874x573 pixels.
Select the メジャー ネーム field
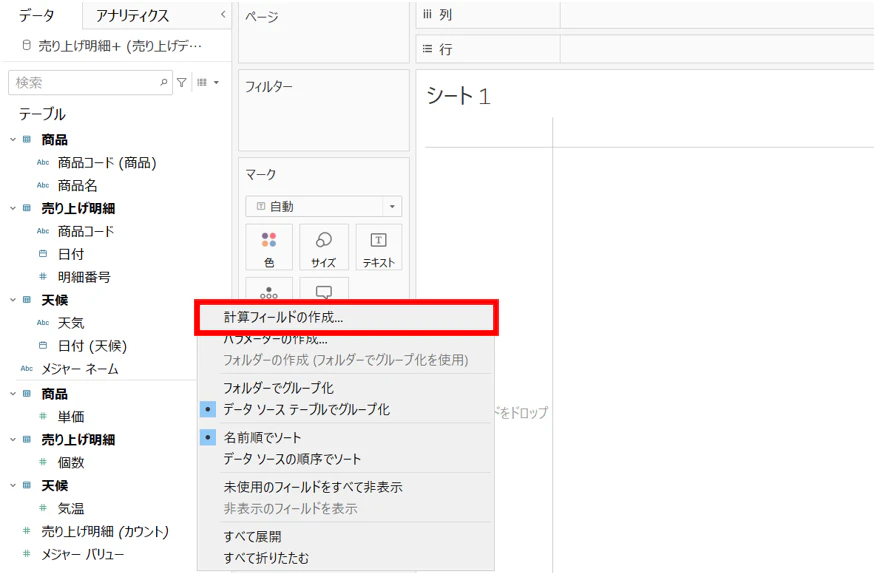tap(80, 368)
